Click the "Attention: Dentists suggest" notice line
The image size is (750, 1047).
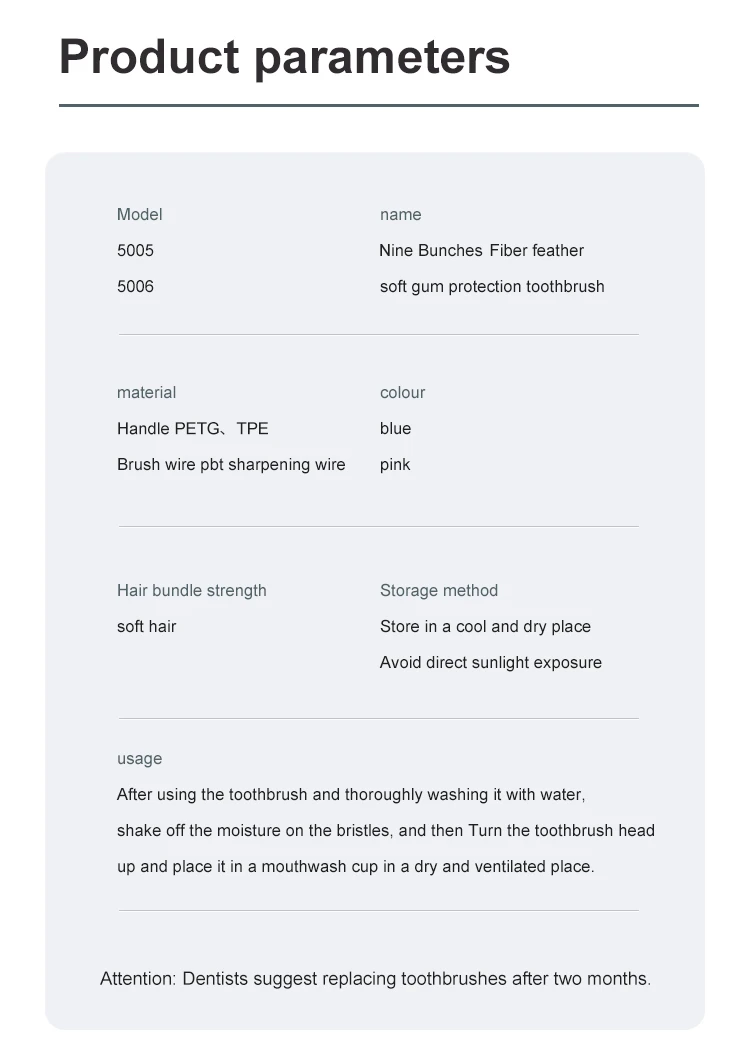click(375, 978)
